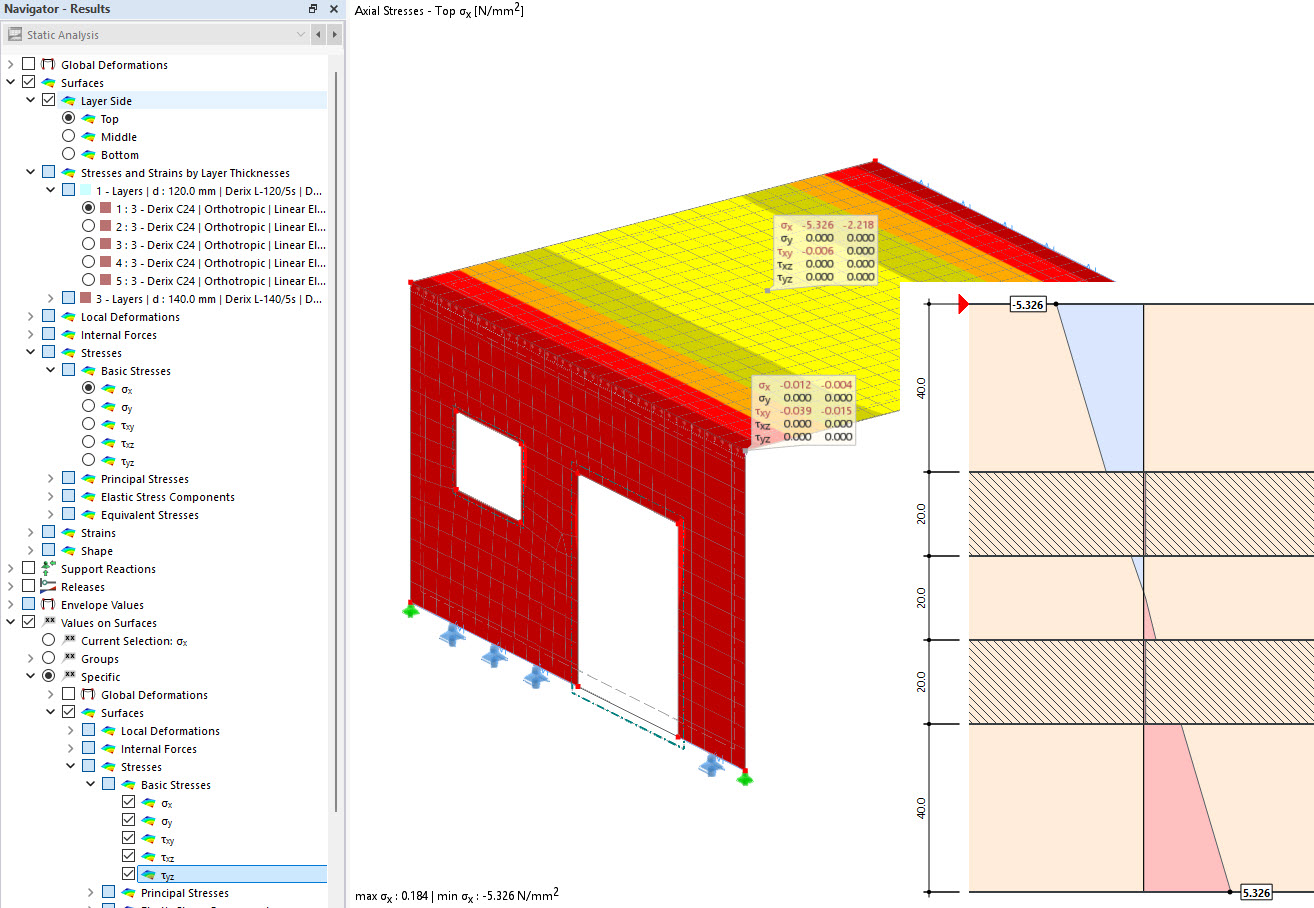Select the Top layer side radio button
This screenshot has width=1314, height=908.
[68, 119]
